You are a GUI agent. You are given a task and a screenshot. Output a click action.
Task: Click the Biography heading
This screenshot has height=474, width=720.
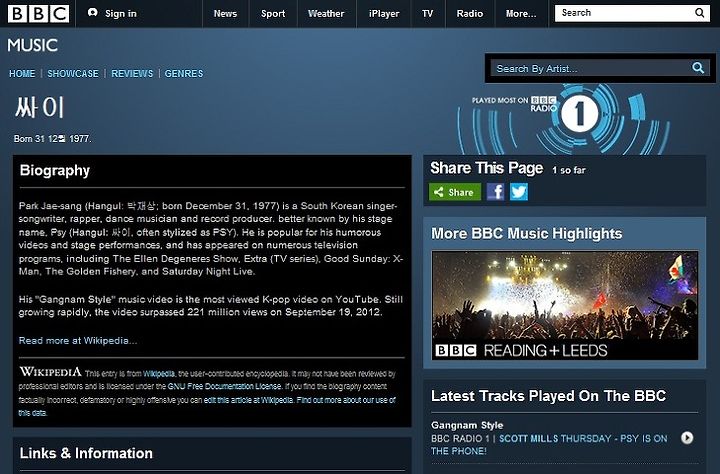[x=55, y=170]
